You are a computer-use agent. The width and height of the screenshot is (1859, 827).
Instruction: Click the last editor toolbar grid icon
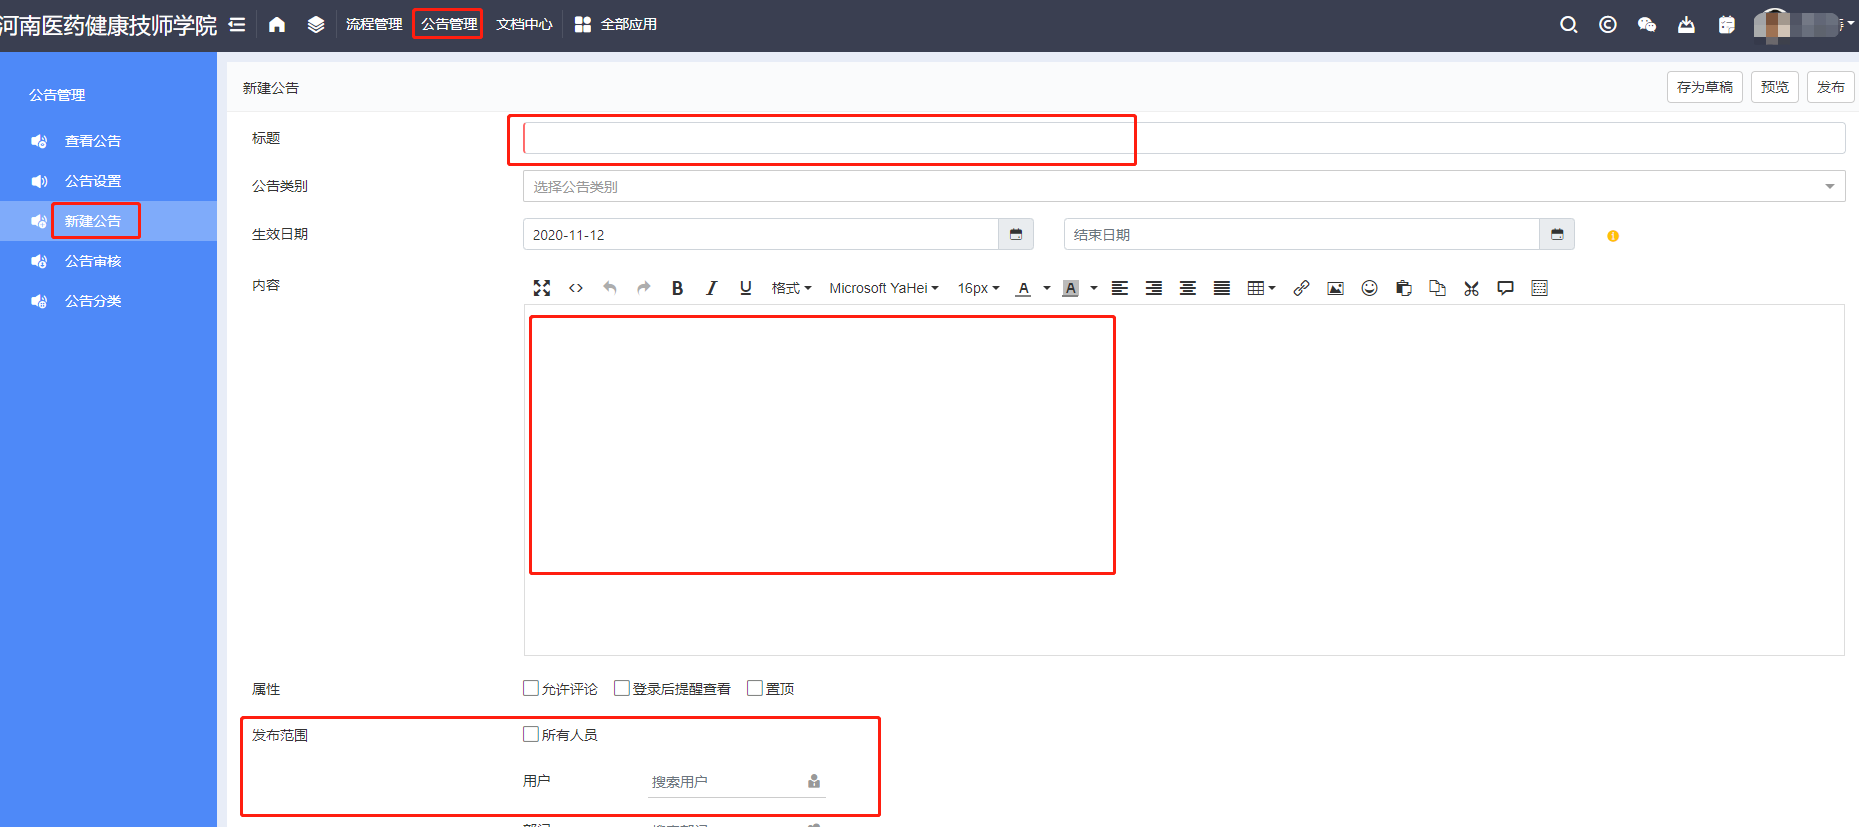tap(1540, 288)
